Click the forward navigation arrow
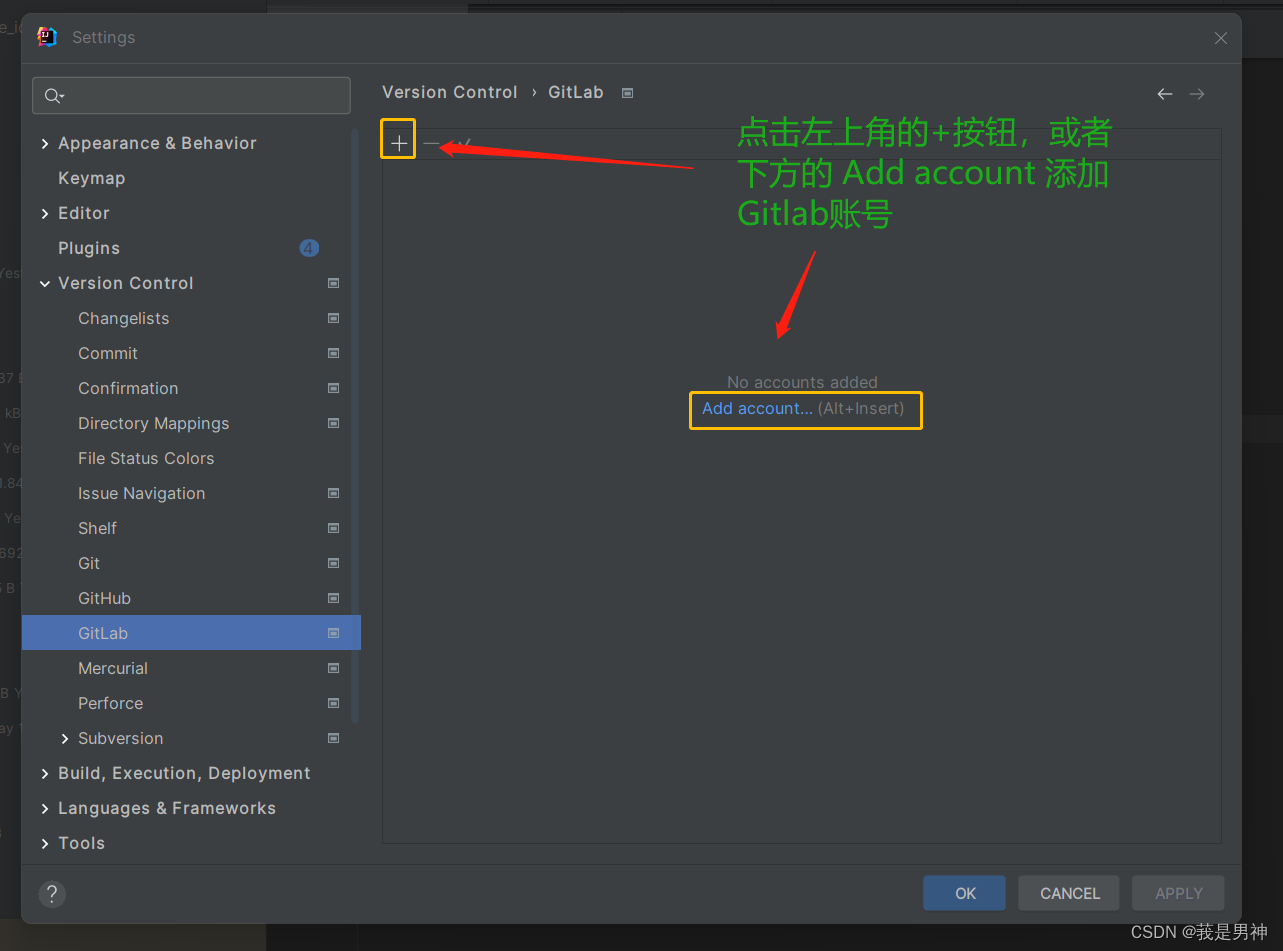 pos(1197,93)
